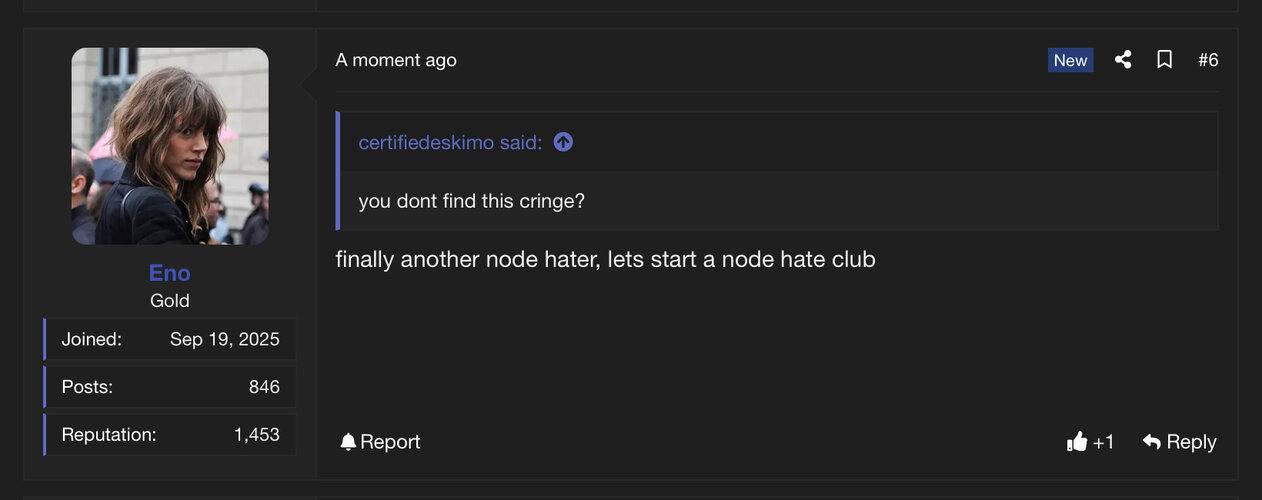The image size is (1262, 500).
Task: Click the 846 posts count
Action: (264, 387)
